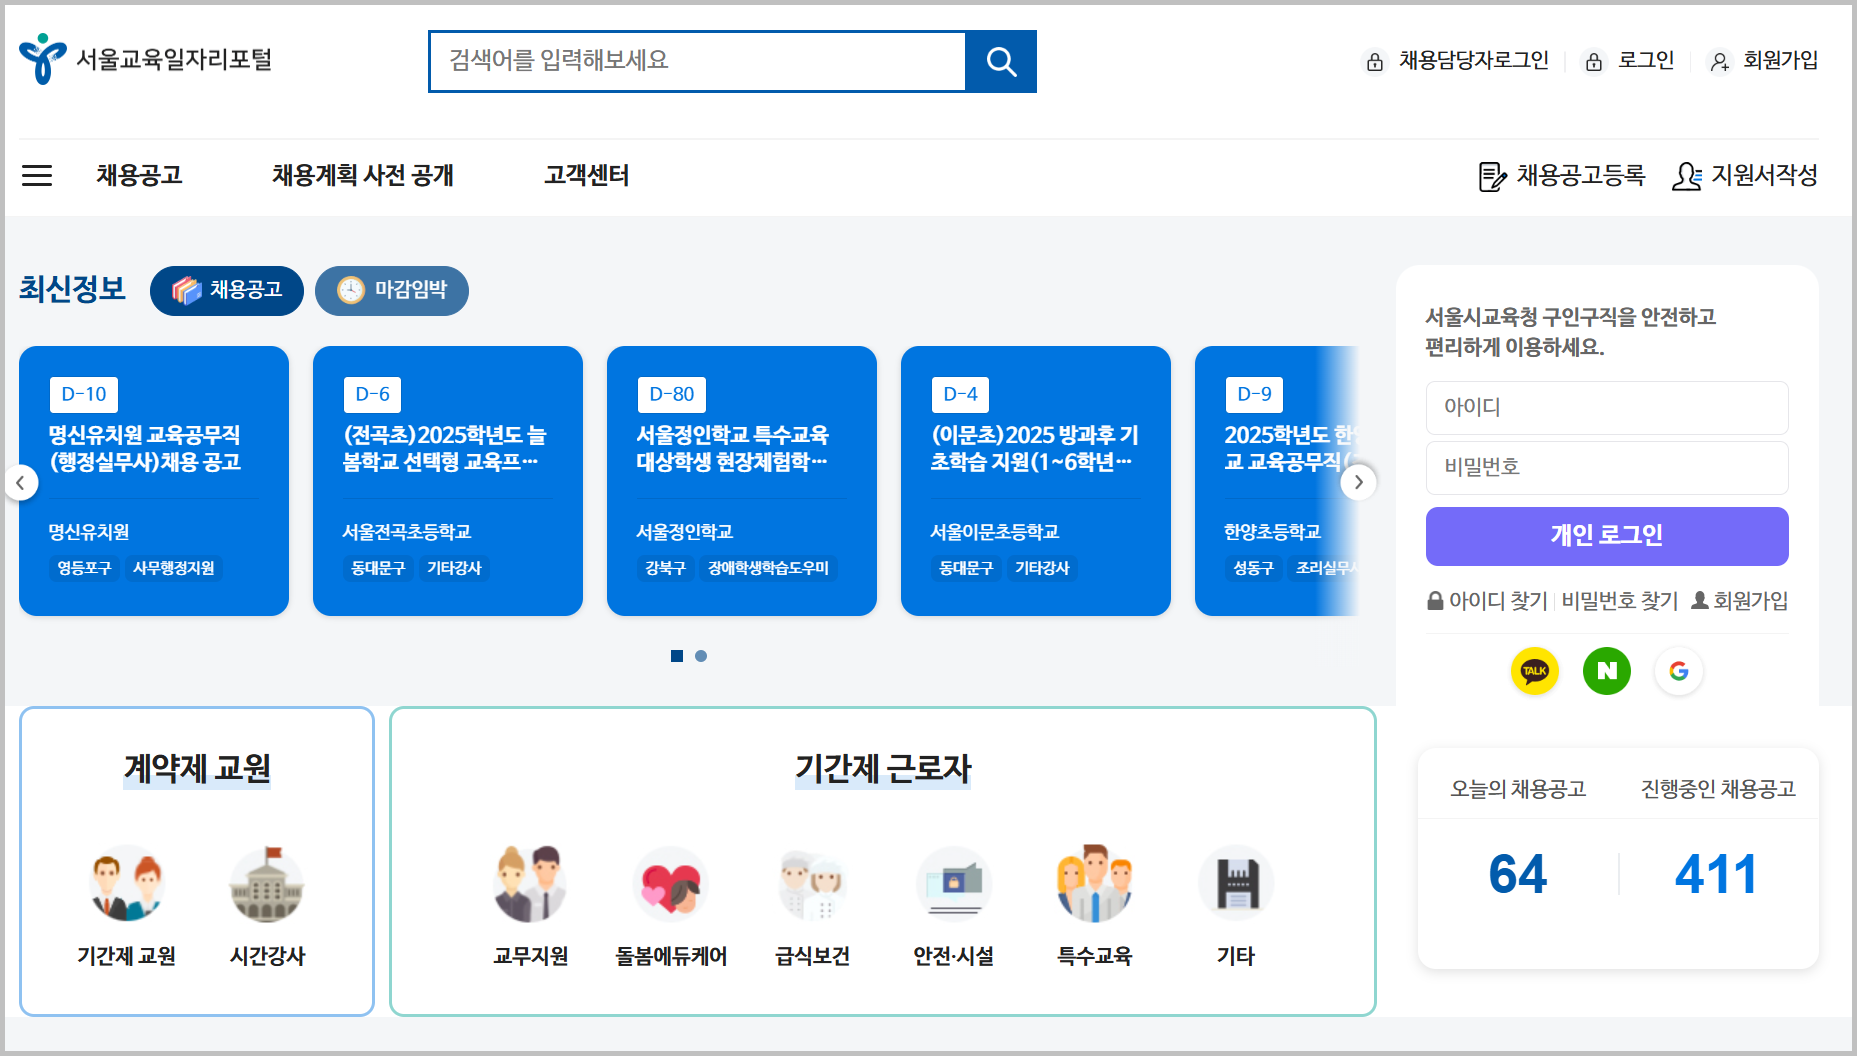Screen dimensions: 1857x1056
Task: Click the 개인 로그인 button
Action: [1607, 536]
